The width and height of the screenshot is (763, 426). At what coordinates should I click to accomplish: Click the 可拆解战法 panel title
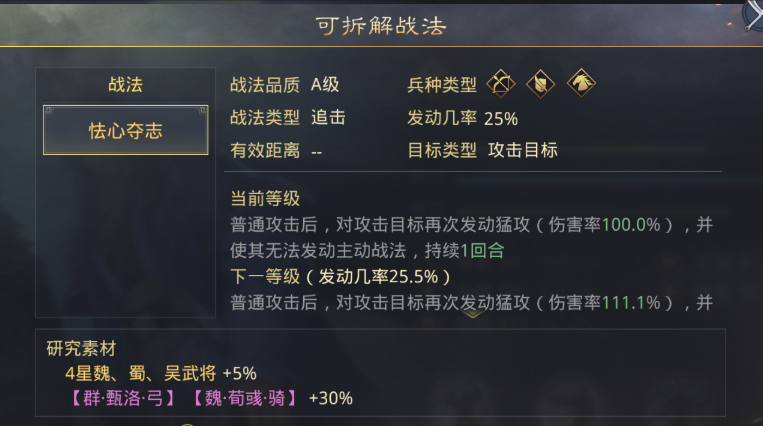(x=381, y=26)
